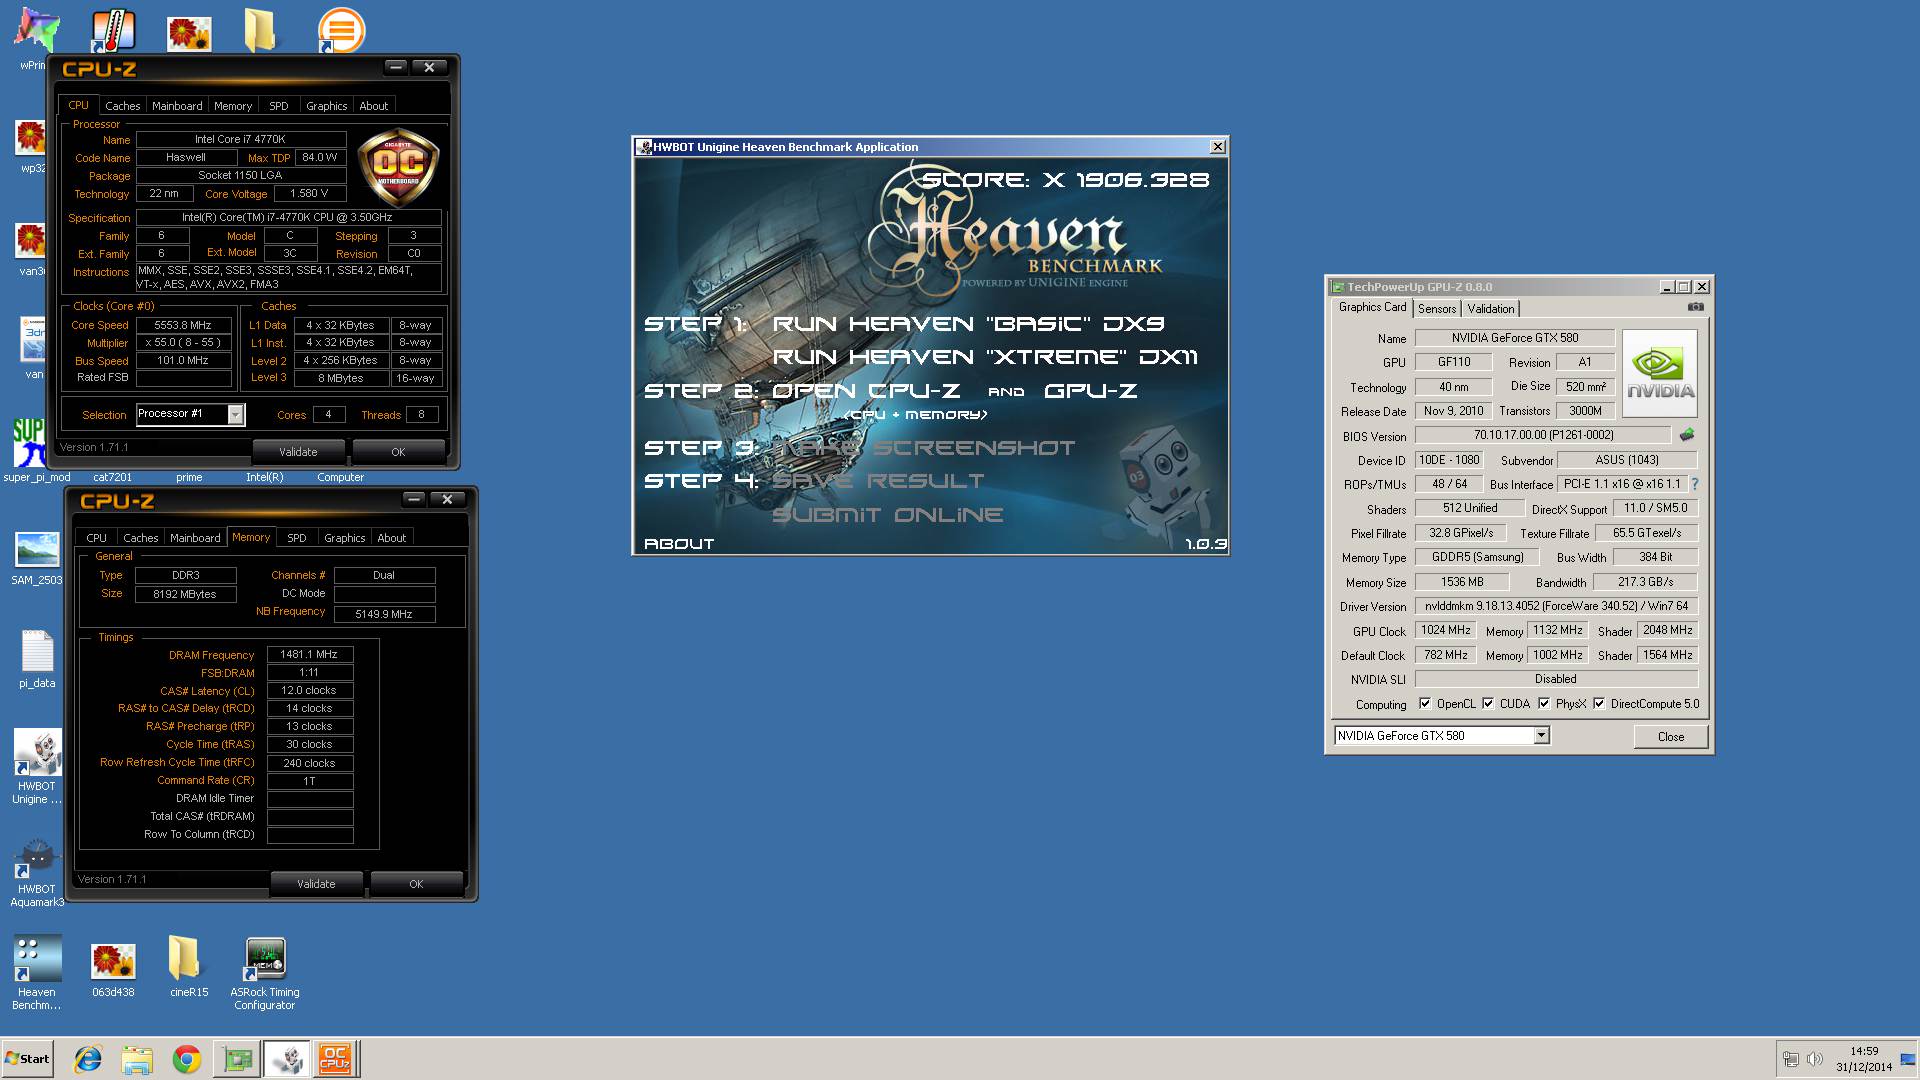The height and width of the screenshot is (1080, 1920).
Task: Toggle the OpenCL checkbox in GPU-Z
Action: coord(1425,703)
